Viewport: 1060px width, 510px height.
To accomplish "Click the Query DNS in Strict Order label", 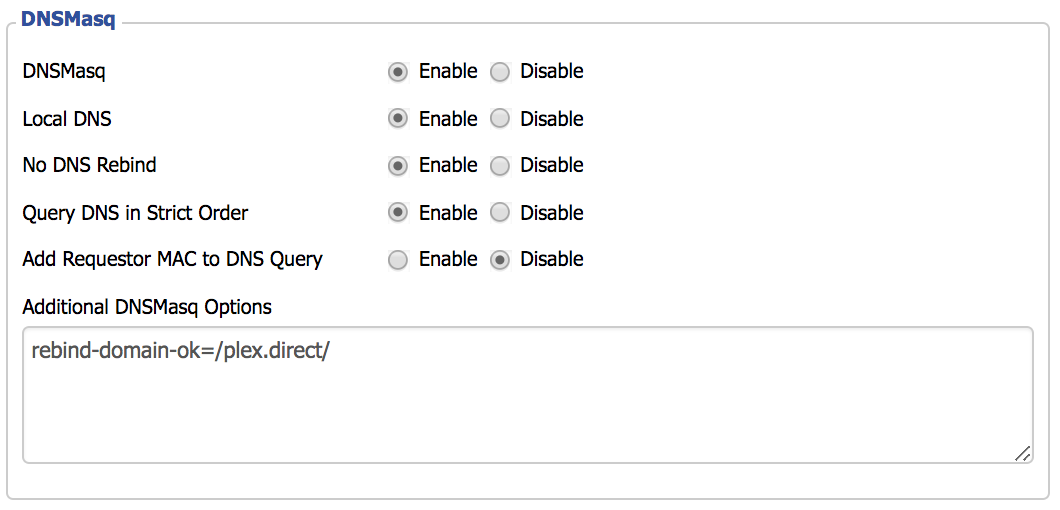I will 135,213.
